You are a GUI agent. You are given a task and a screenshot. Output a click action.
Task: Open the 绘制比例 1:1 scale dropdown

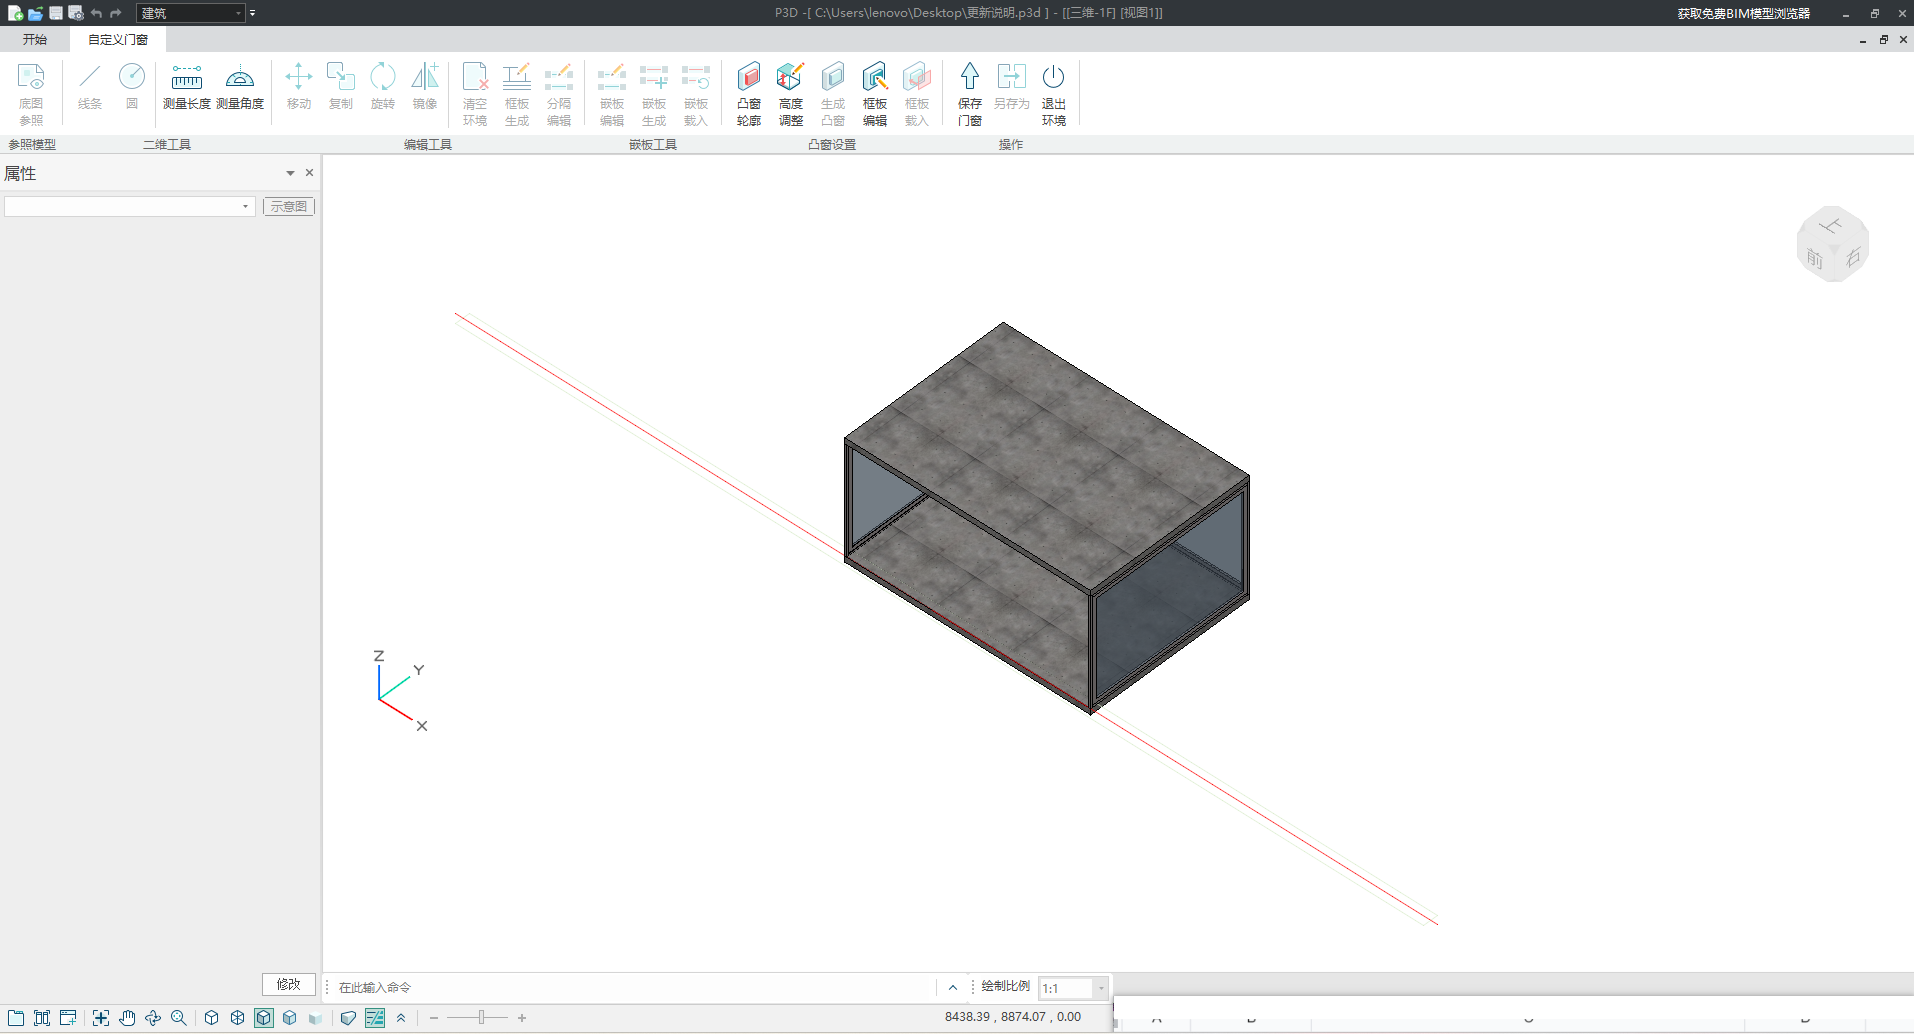tap(1100, 988)
